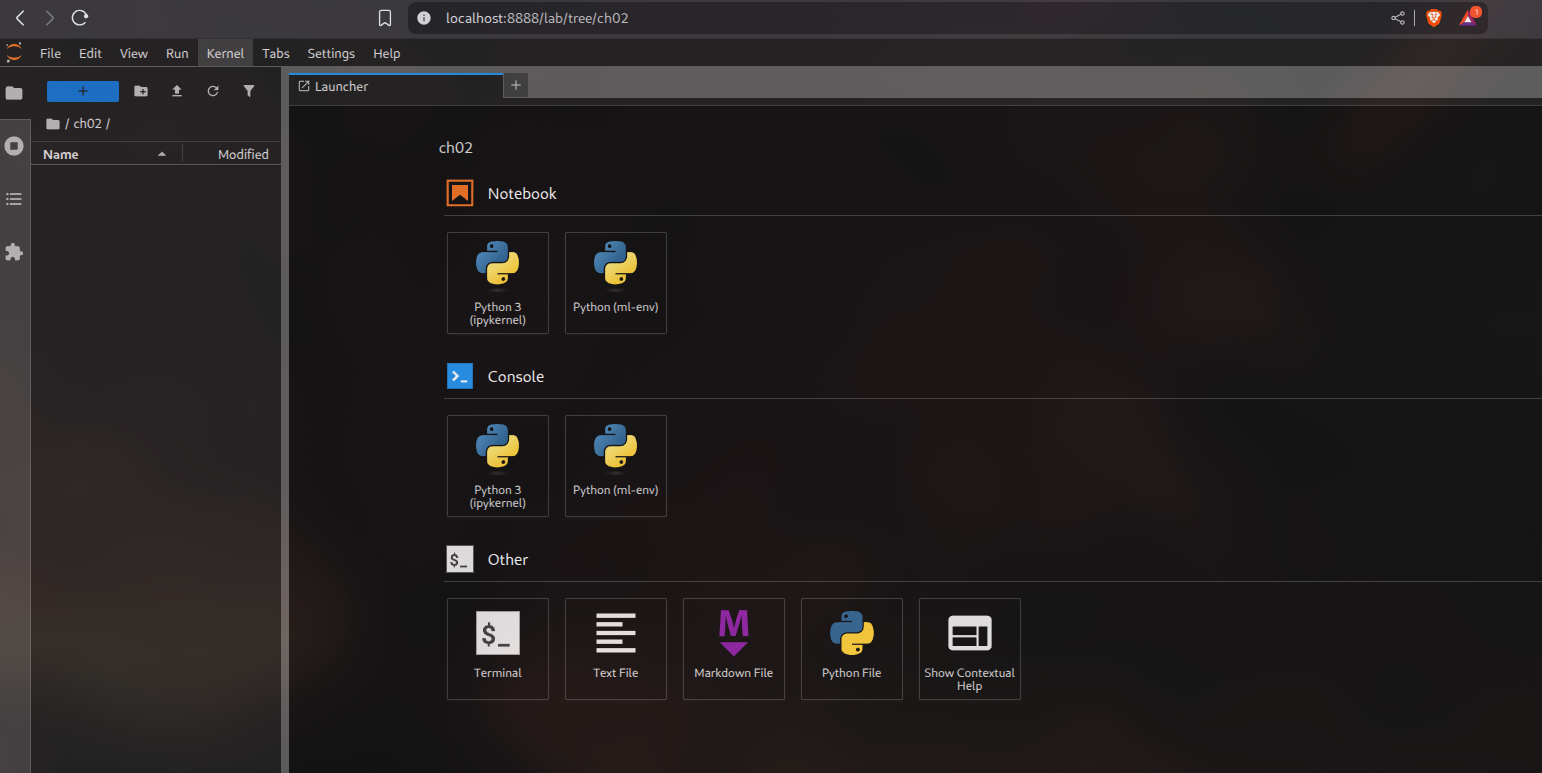Click the Upload Files icon
This screenshot has width=1542, height=773.
(177, 91)
